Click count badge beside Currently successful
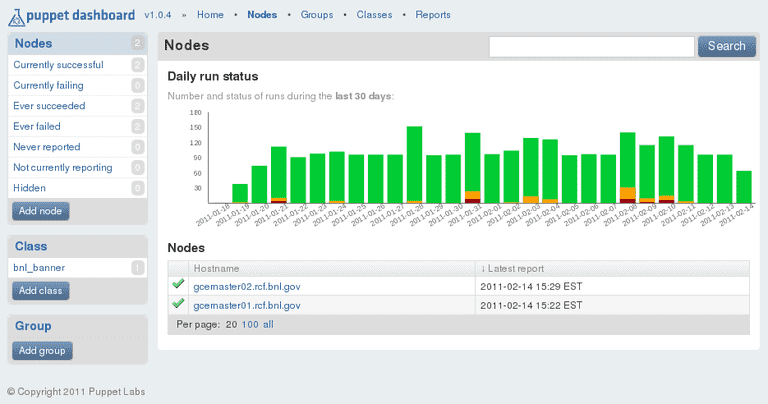This screenshot has height=404, width=768. pos(138,65)
